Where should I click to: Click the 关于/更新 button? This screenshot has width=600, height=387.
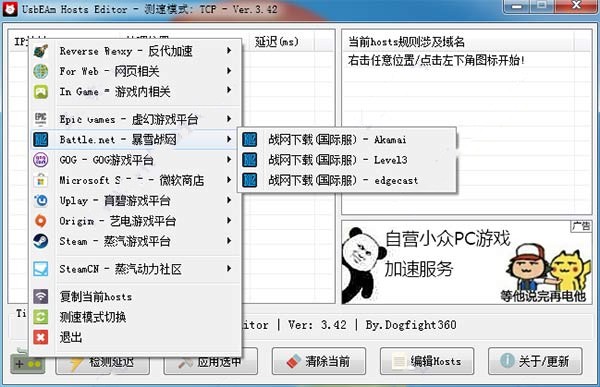pyautogui.click(x=535, y=361)
